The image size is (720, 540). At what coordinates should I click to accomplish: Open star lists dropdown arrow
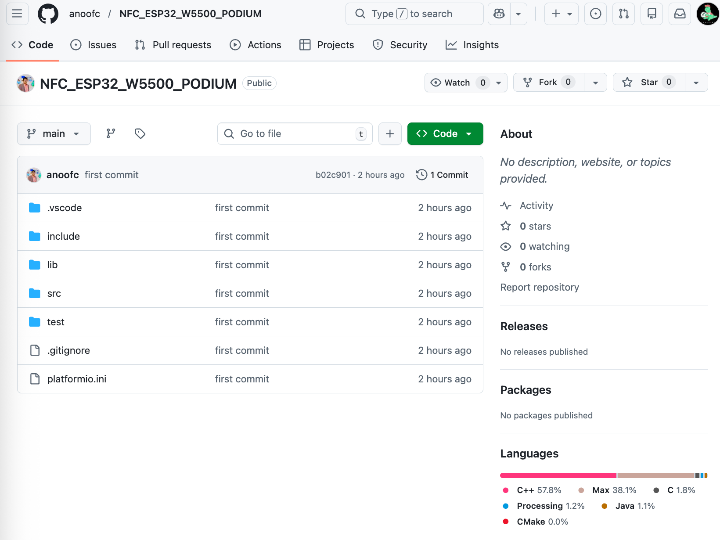(x=696, y=83)
